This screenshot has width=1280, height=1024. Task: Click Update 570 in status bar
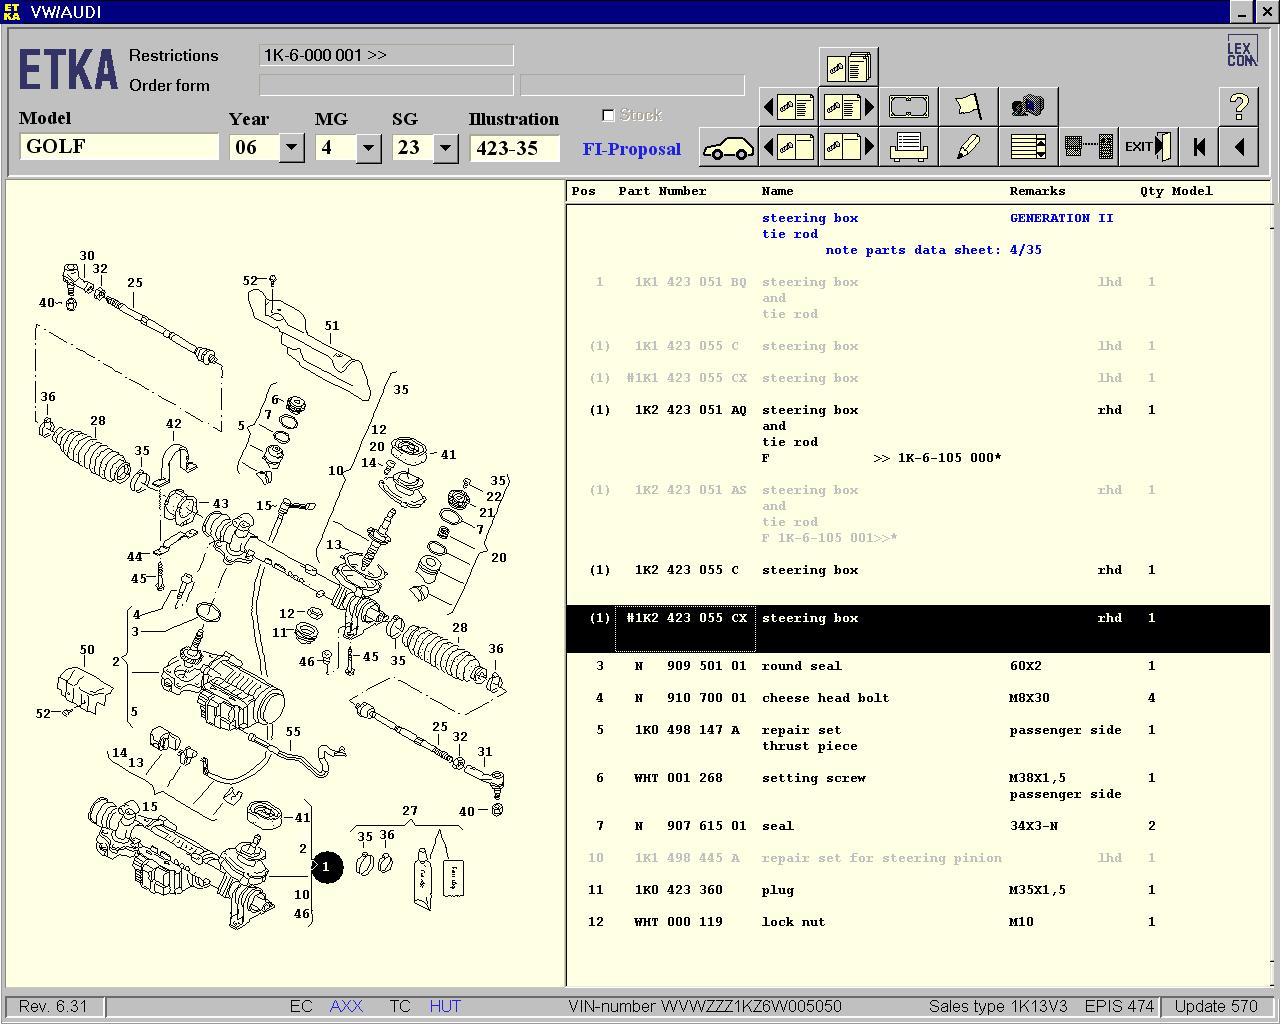point(1216,1006)
